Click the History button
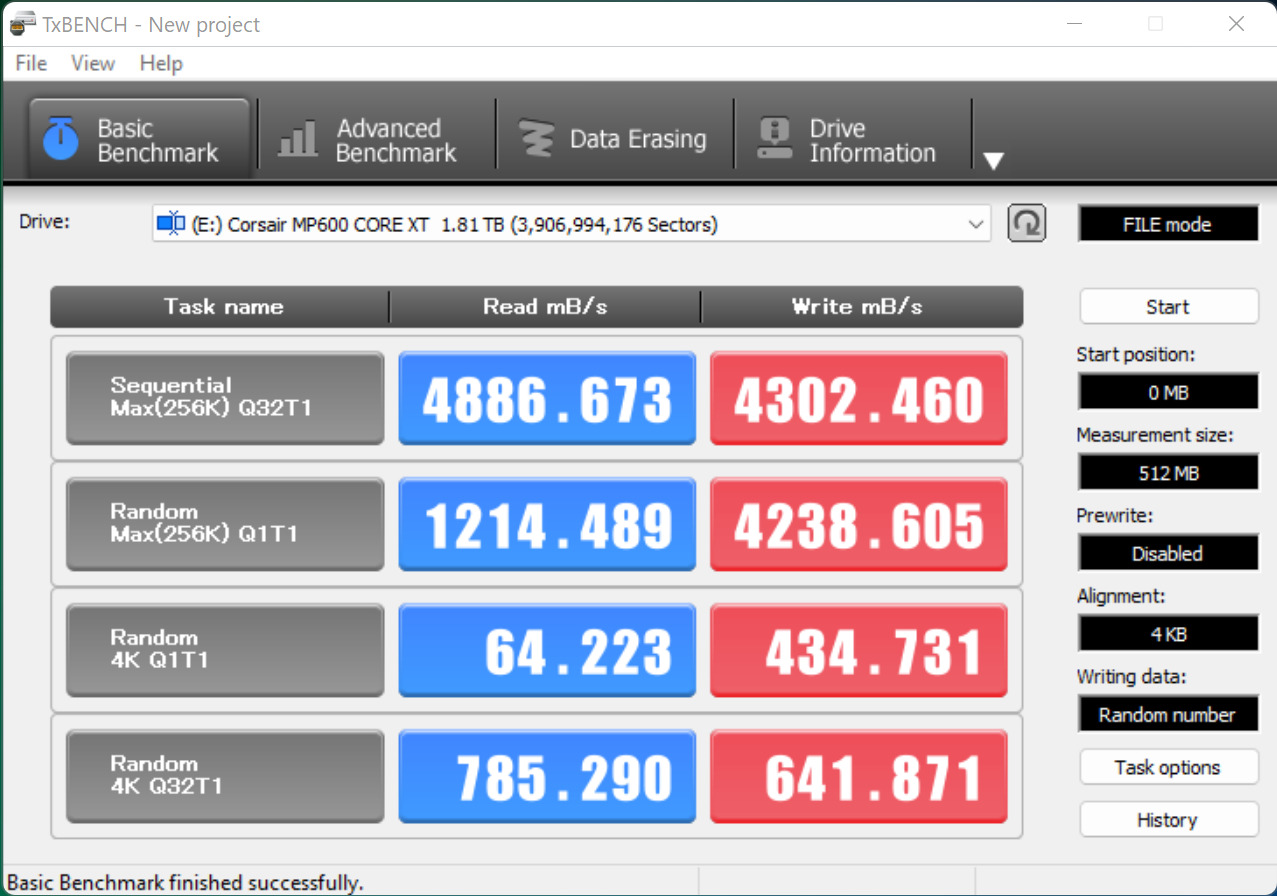1277x896 pixels. [x=1168, y=820]
